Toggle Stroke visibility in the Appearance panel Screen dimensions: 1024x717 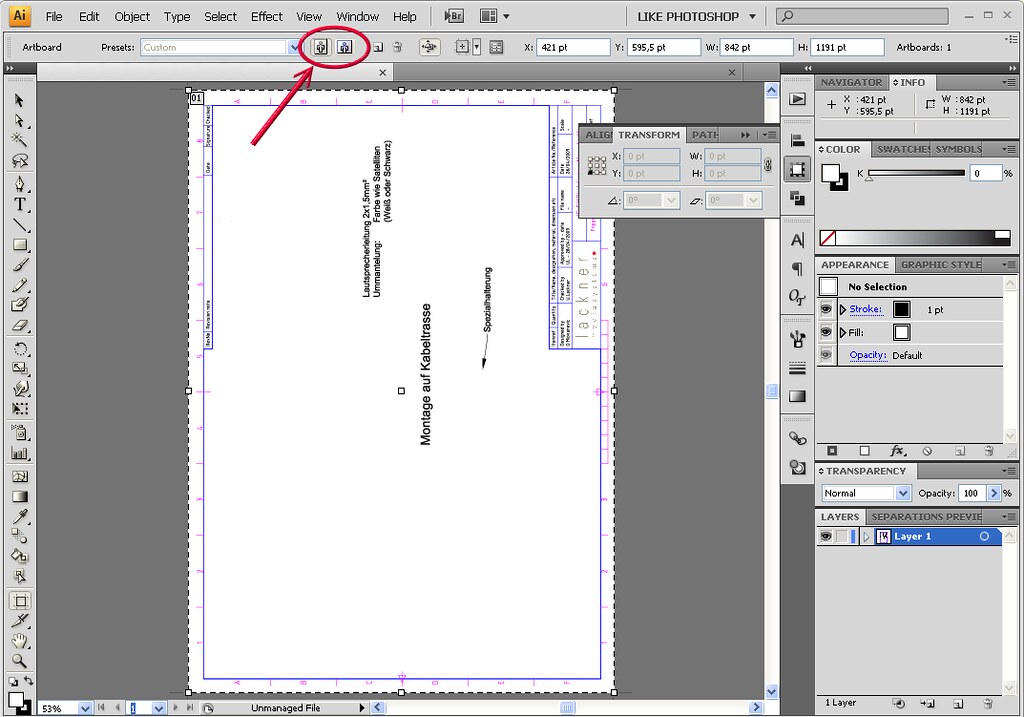827,308
